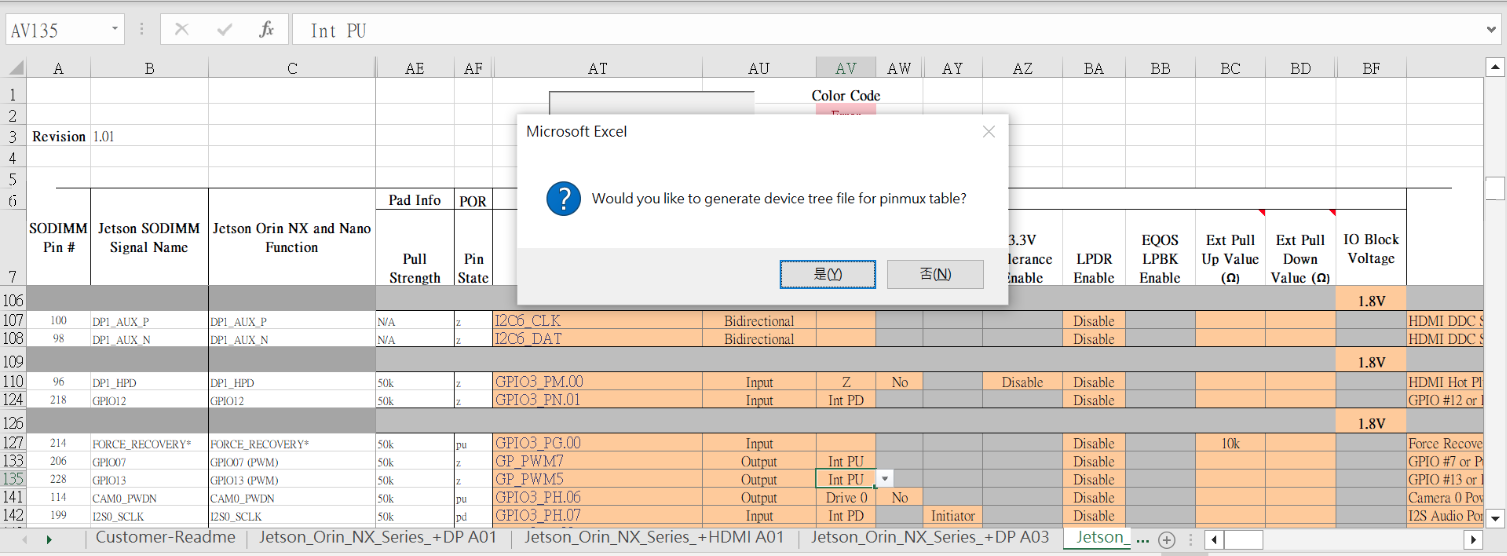Select the IO Block Voltage header cell
Screen dimensions: 1507x556
click(1371, 248)
